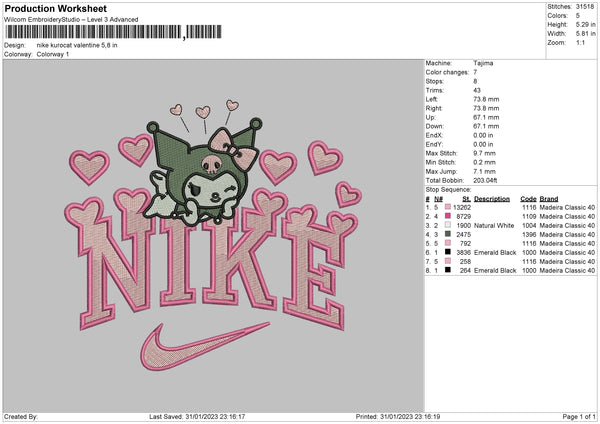Screen dimensions: 600x424
Task: Click the 'Stop Sequence:' heading
Action: click(448, 190)
